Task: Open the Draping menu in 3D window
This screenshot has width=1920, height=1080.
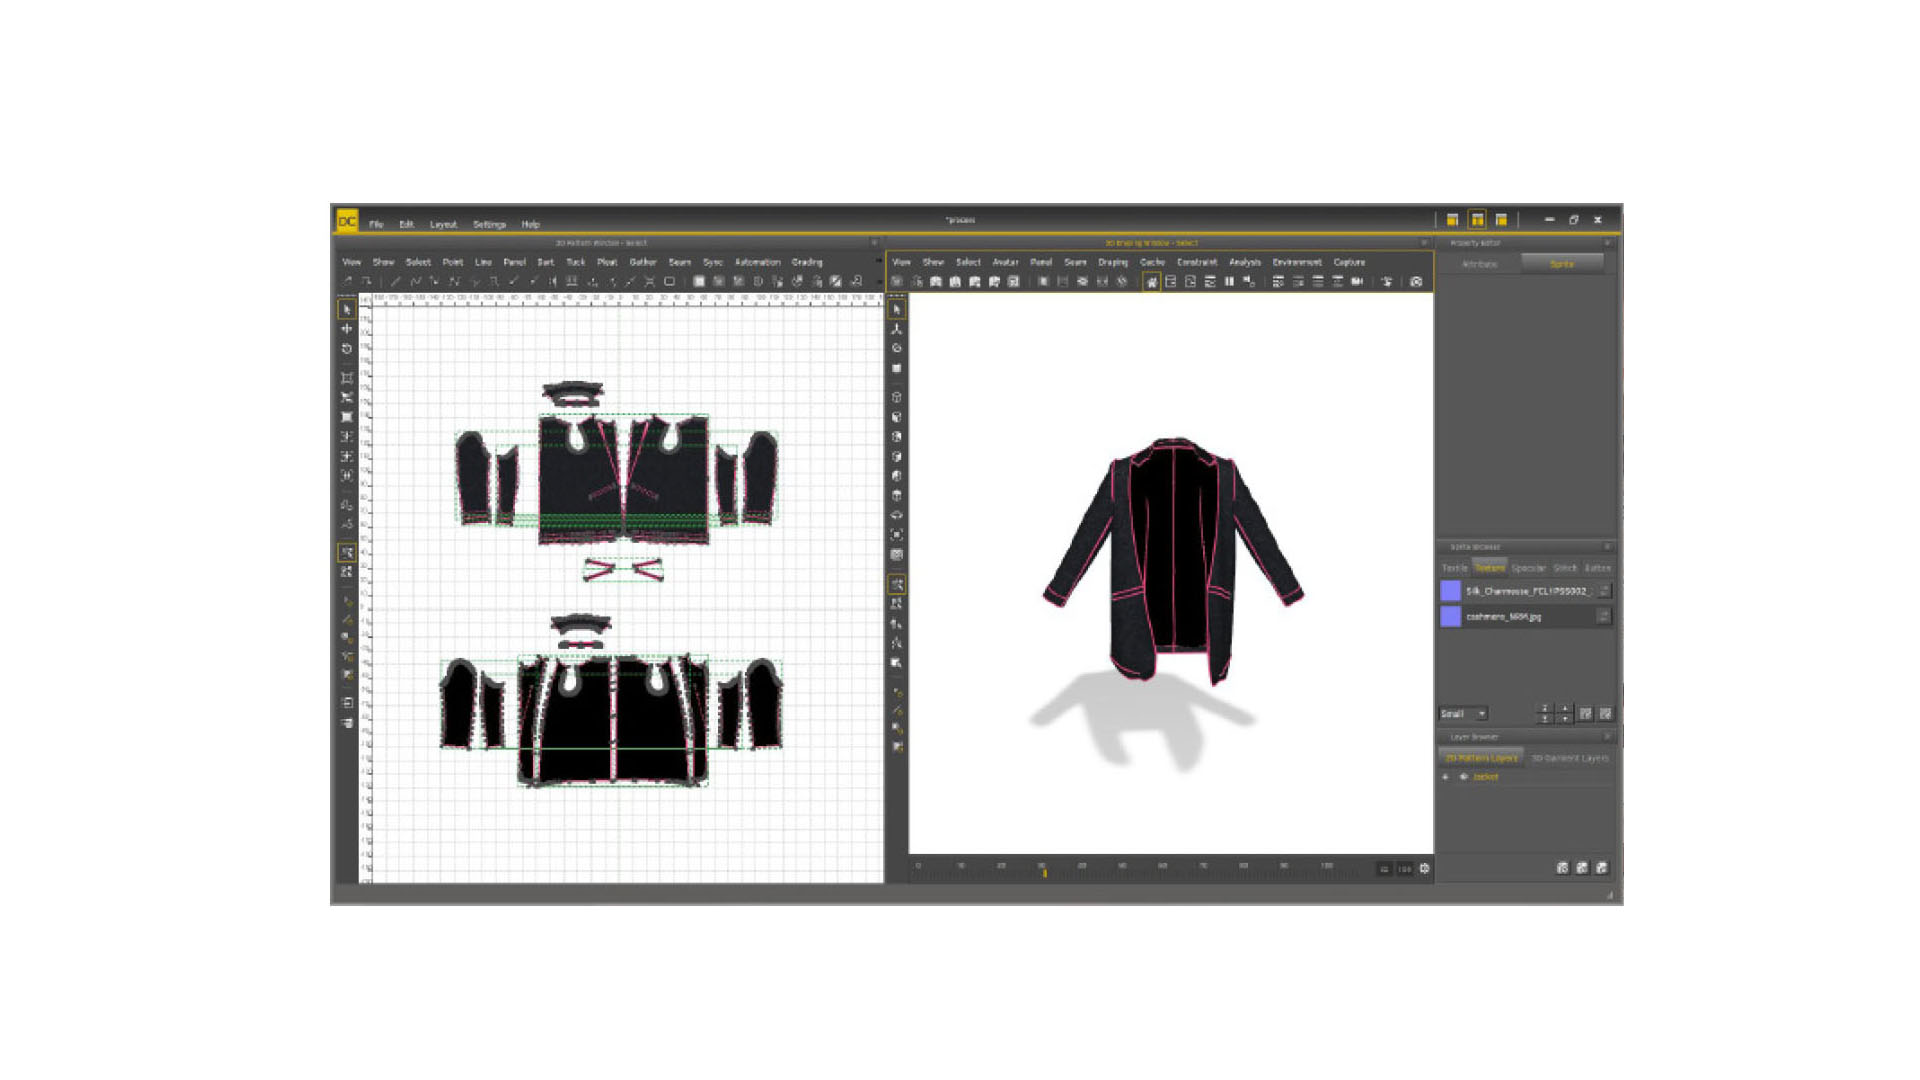Action: [x=1113, y=261]
